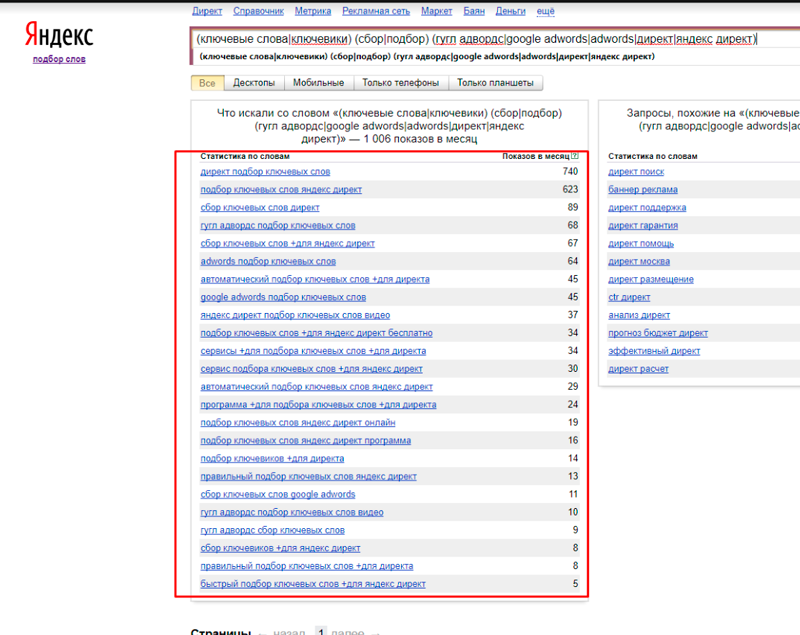Open Справочник in top navigation

259,11
